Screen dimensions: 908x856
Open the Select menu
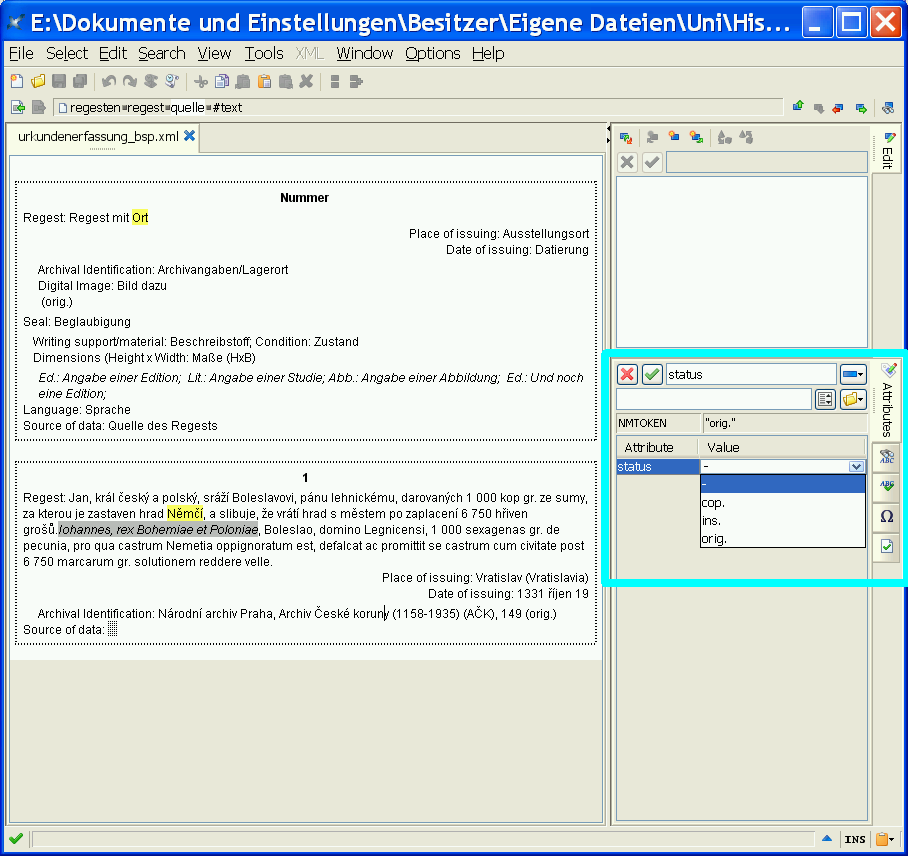67,53
